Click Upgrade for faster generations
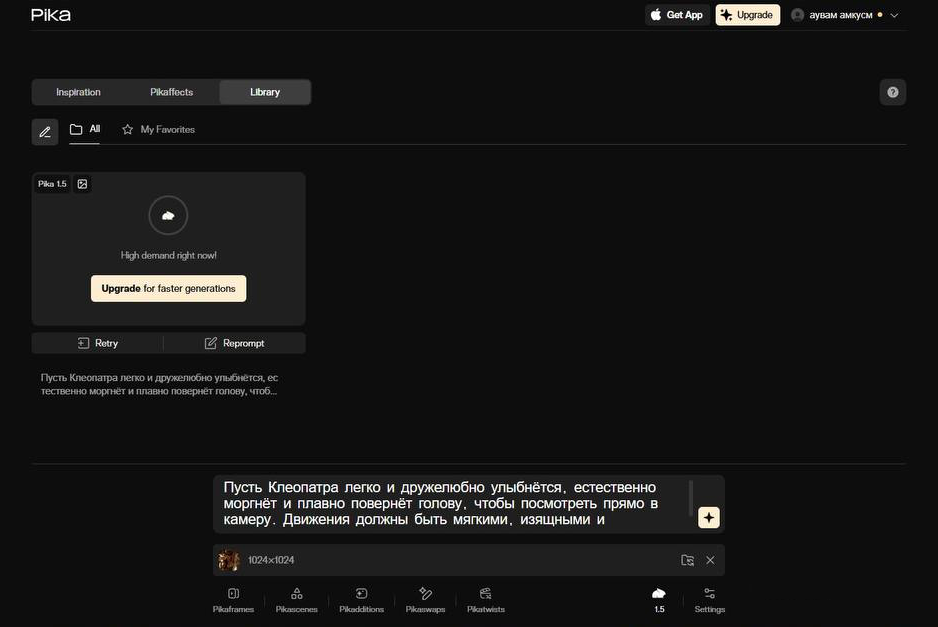This screenshot has width=938, height=627. coord(168,288)
